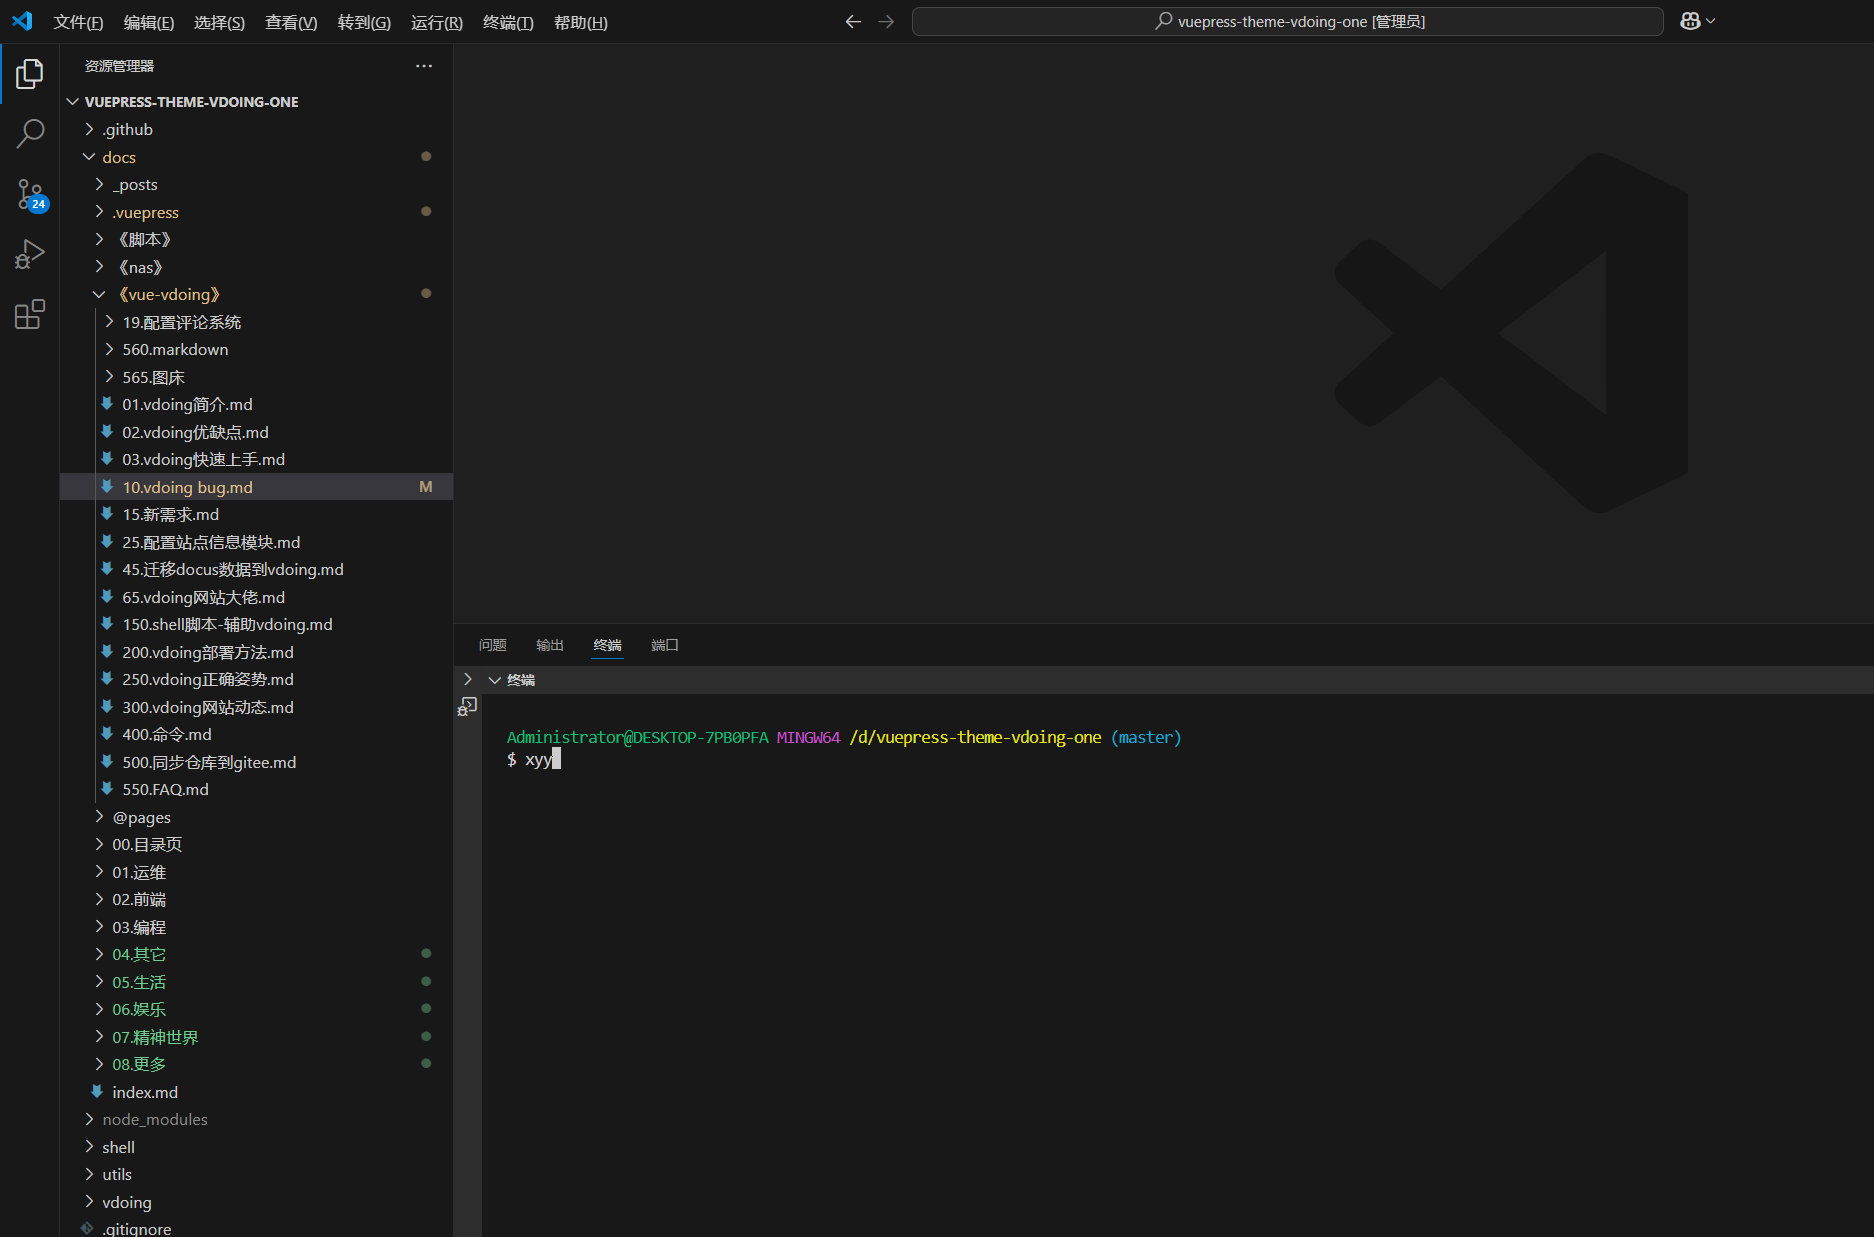Select the modified 10.vdoing bug.md file
The image size is (1874, 1237).
coord(256,487)
